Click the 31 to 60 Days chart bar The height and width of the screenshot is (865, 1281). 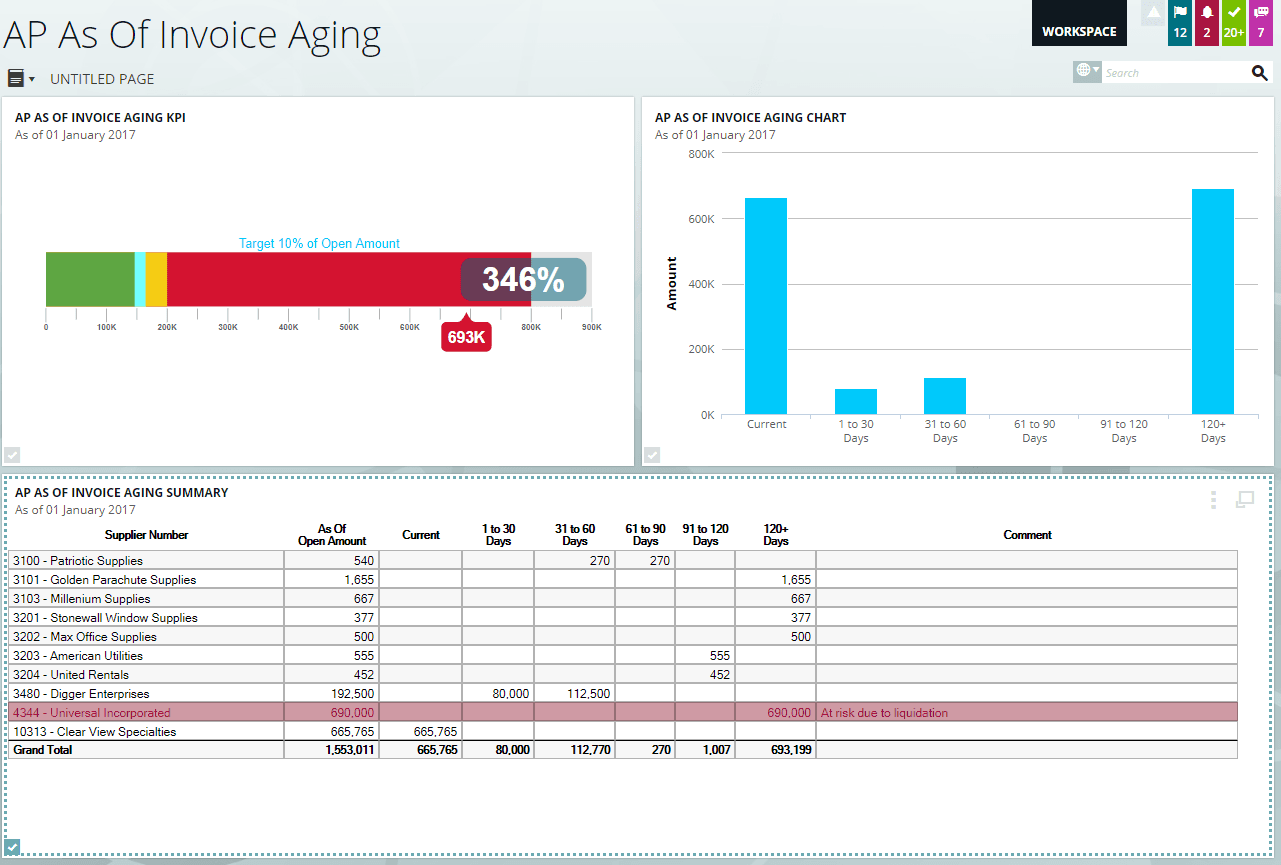(x=945, y=396)
